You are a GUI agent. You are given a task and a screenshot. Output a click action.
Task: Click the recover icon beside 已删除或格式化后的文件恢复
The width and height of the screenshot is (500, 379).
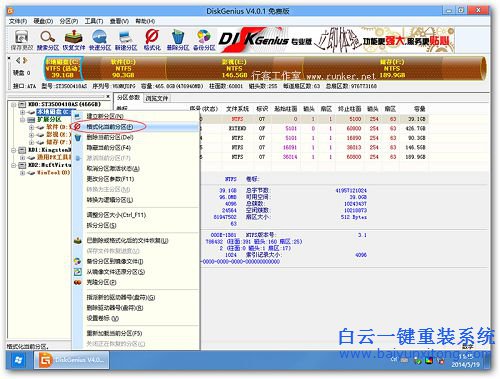tap(78, 240)
